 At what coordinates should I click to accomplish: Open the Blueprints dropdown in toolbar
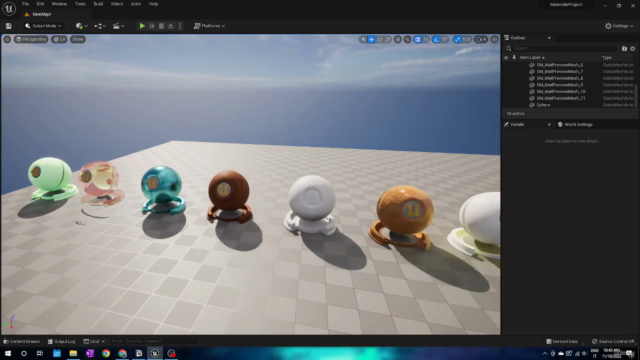pos(100,26)
